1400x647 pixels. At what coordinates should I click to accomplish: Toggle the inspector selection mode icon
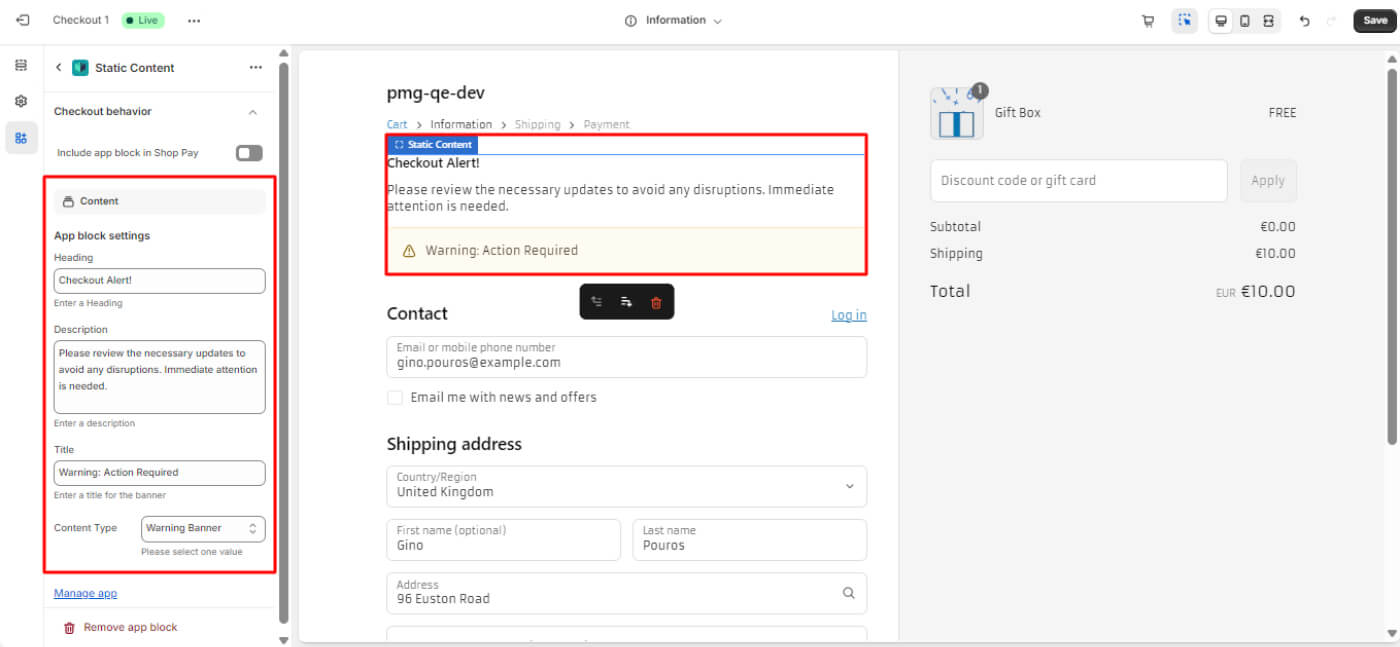click(x=1185, y=21)
